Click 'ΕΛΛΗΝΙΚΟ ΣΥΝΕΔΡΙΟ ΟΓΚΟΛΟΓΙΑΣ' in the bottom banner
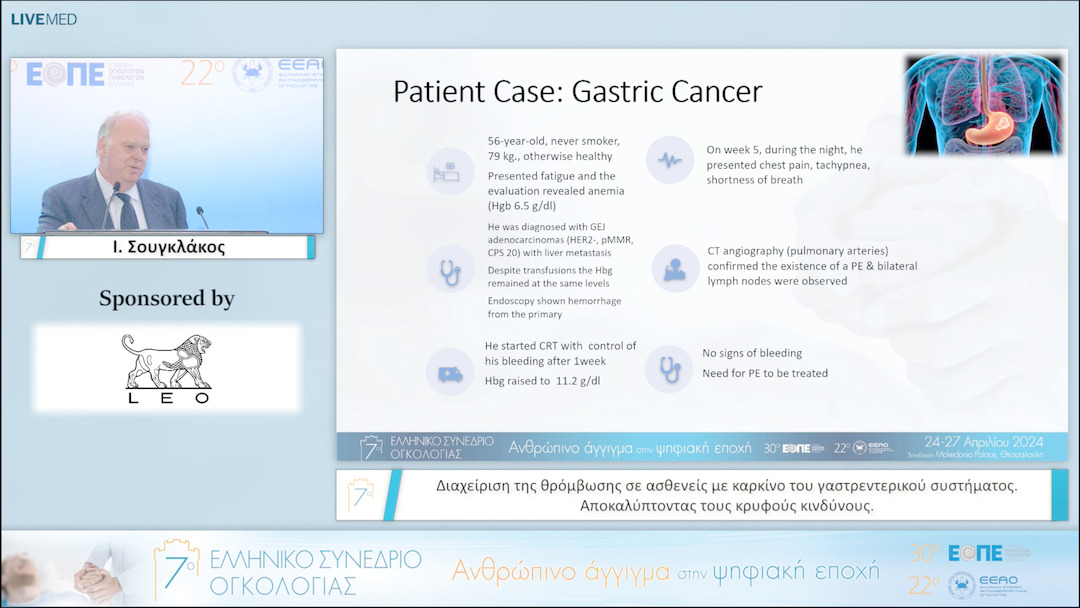Image resolution: width=1080 pixels, height=608 pixels. click(314, 572)
